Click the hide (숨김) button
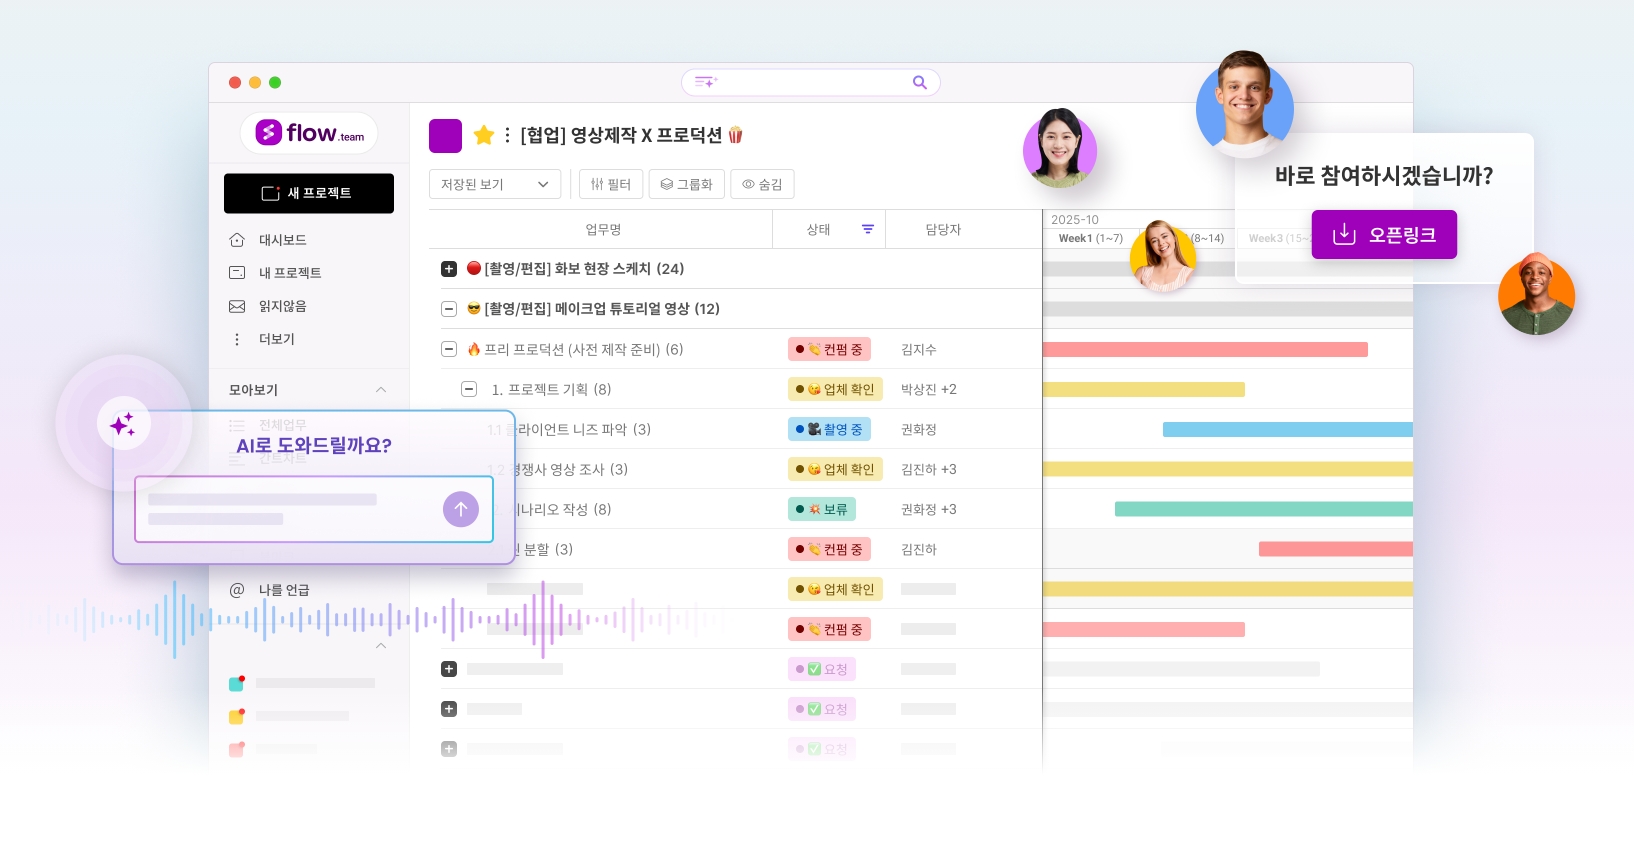 pos(762,184)
